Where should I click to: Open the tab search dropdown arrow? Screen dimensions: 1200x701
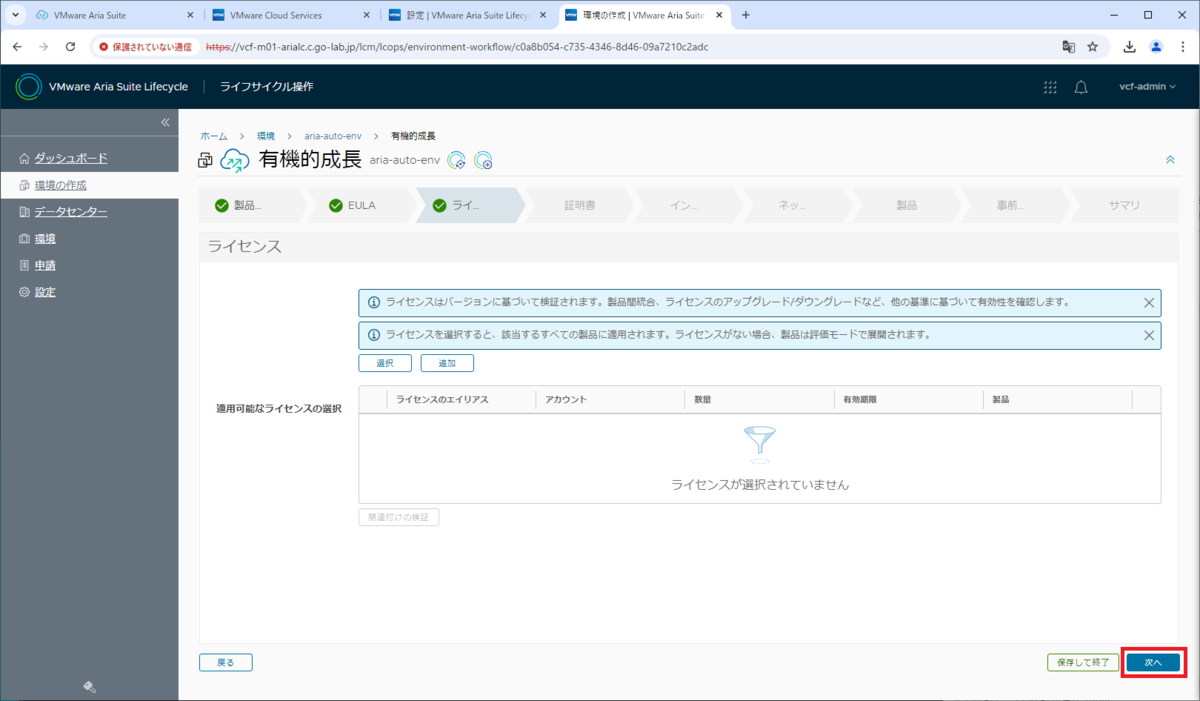point(15,15)
